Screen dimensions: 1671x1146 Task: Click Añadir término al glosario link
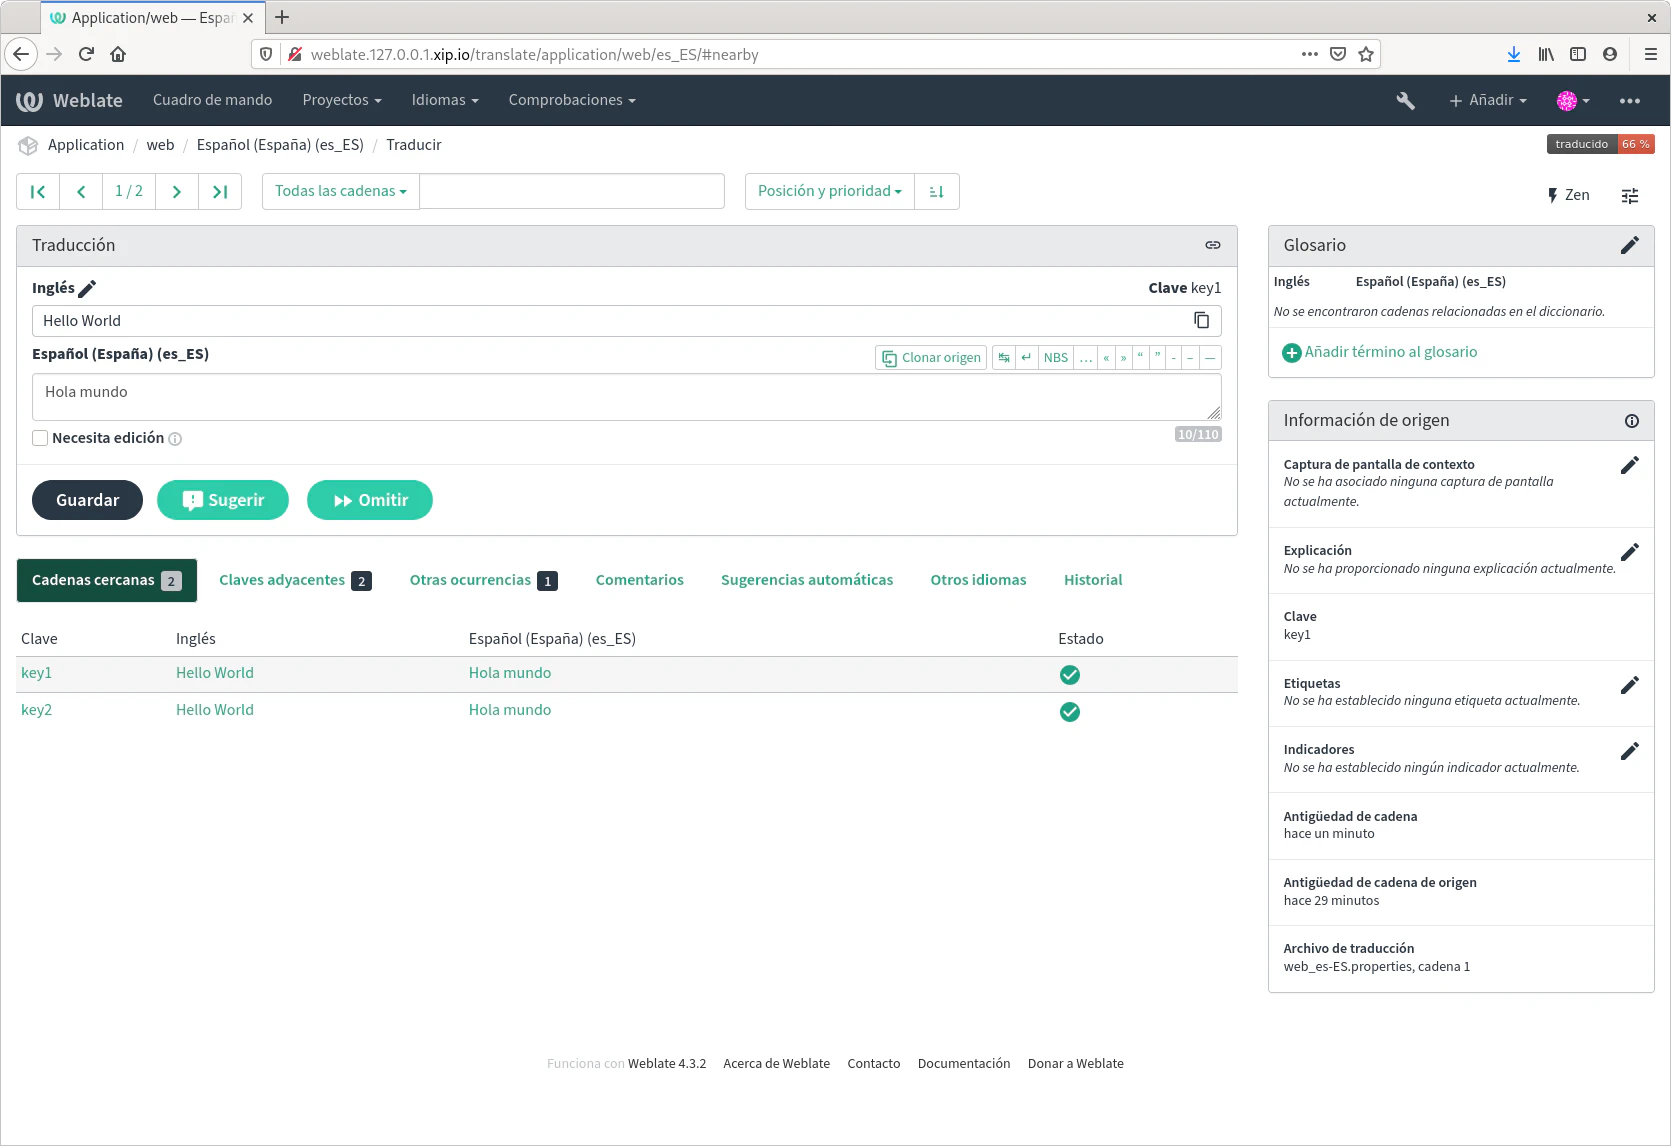coord(1390,352)
